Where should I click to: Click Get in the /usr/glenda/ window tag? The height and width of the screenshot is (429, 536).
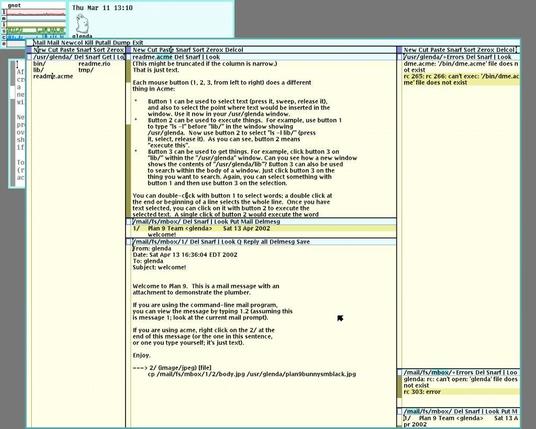106,57
